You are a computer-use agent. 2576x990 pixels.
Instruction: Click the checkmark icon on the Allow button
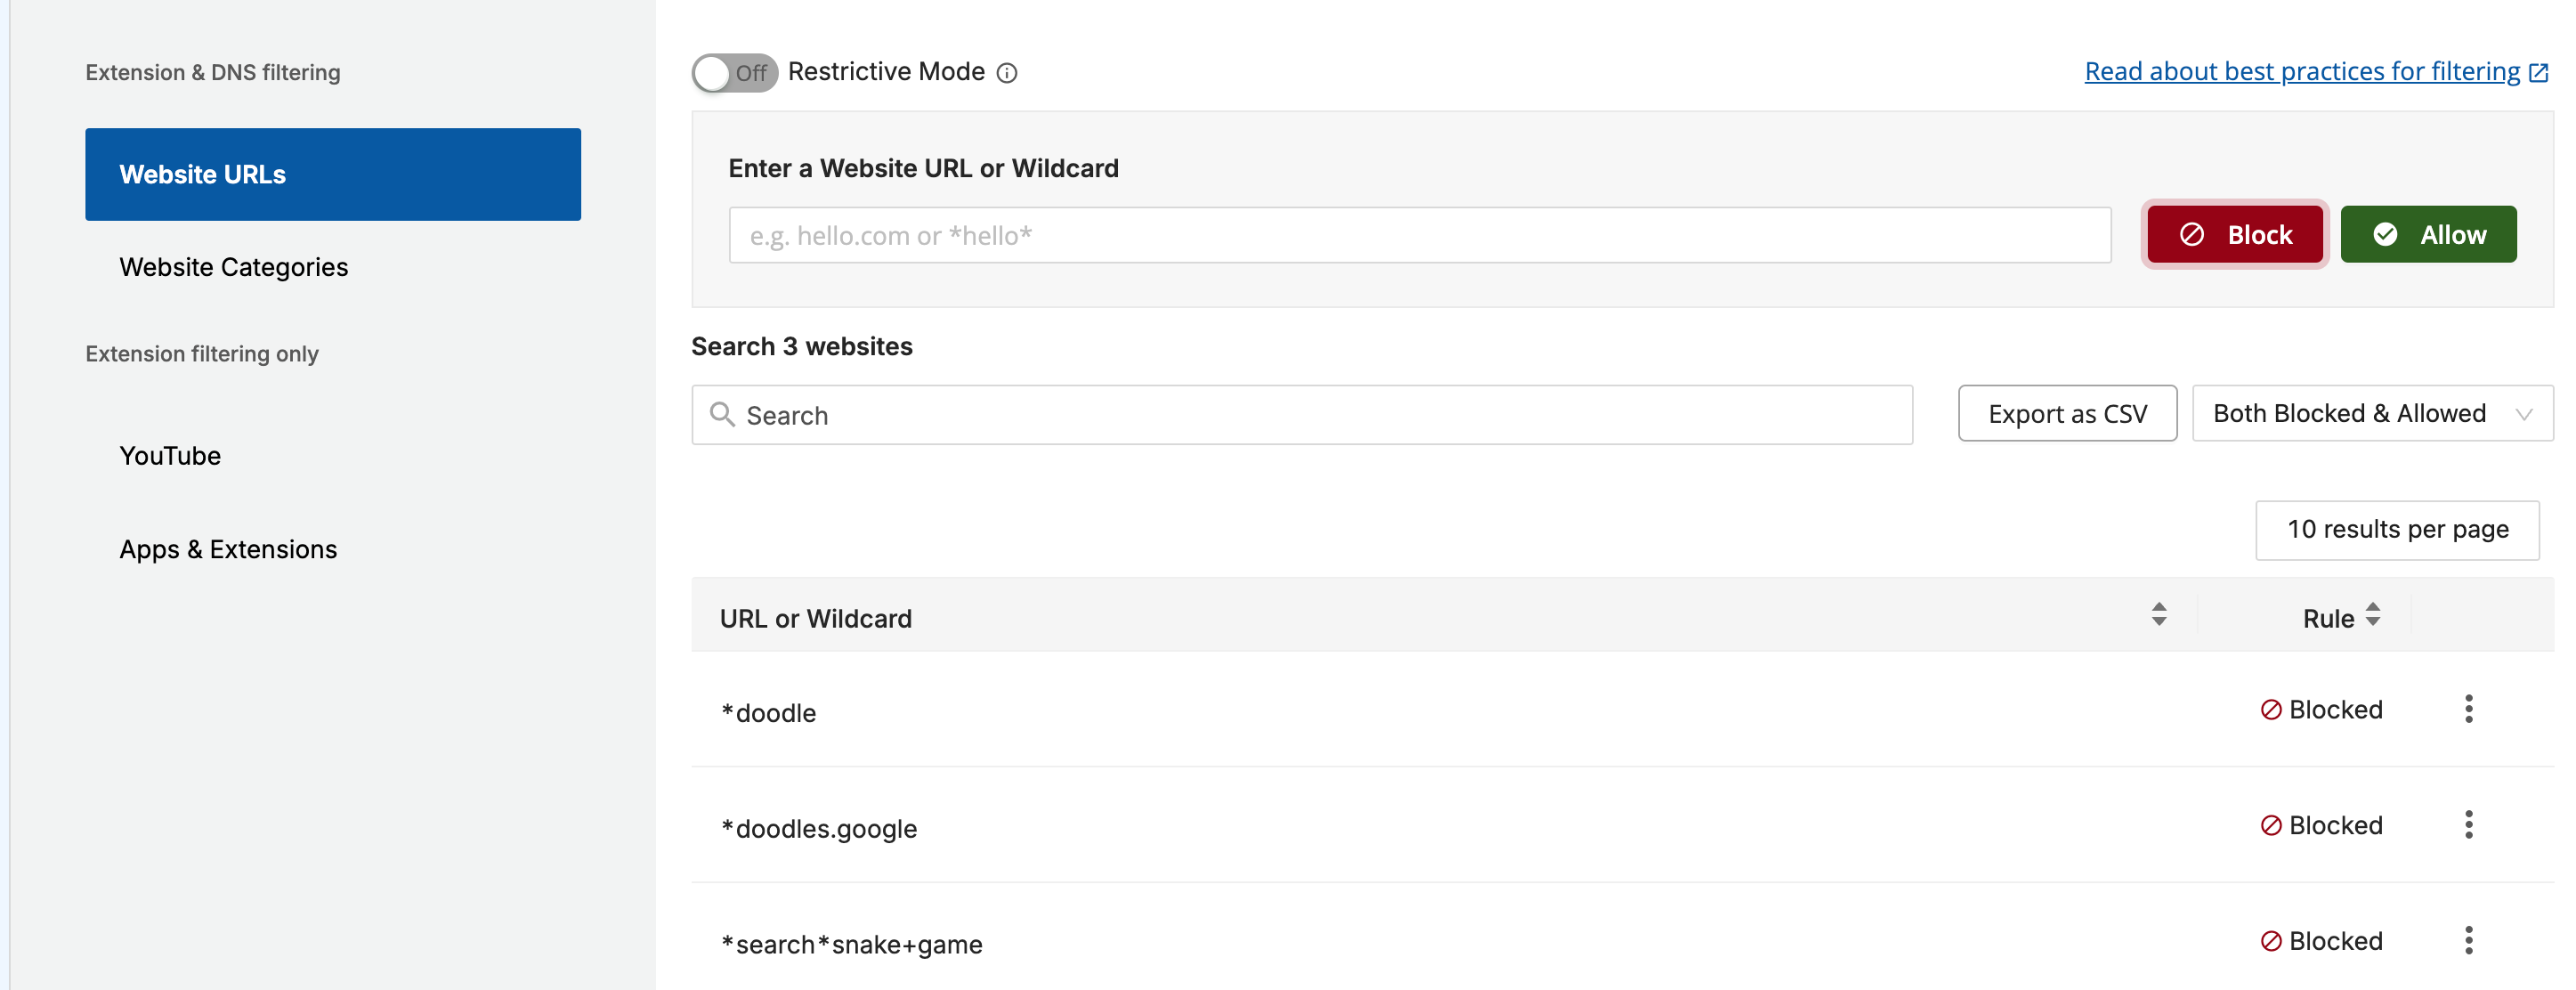[x=2388, y=234]
